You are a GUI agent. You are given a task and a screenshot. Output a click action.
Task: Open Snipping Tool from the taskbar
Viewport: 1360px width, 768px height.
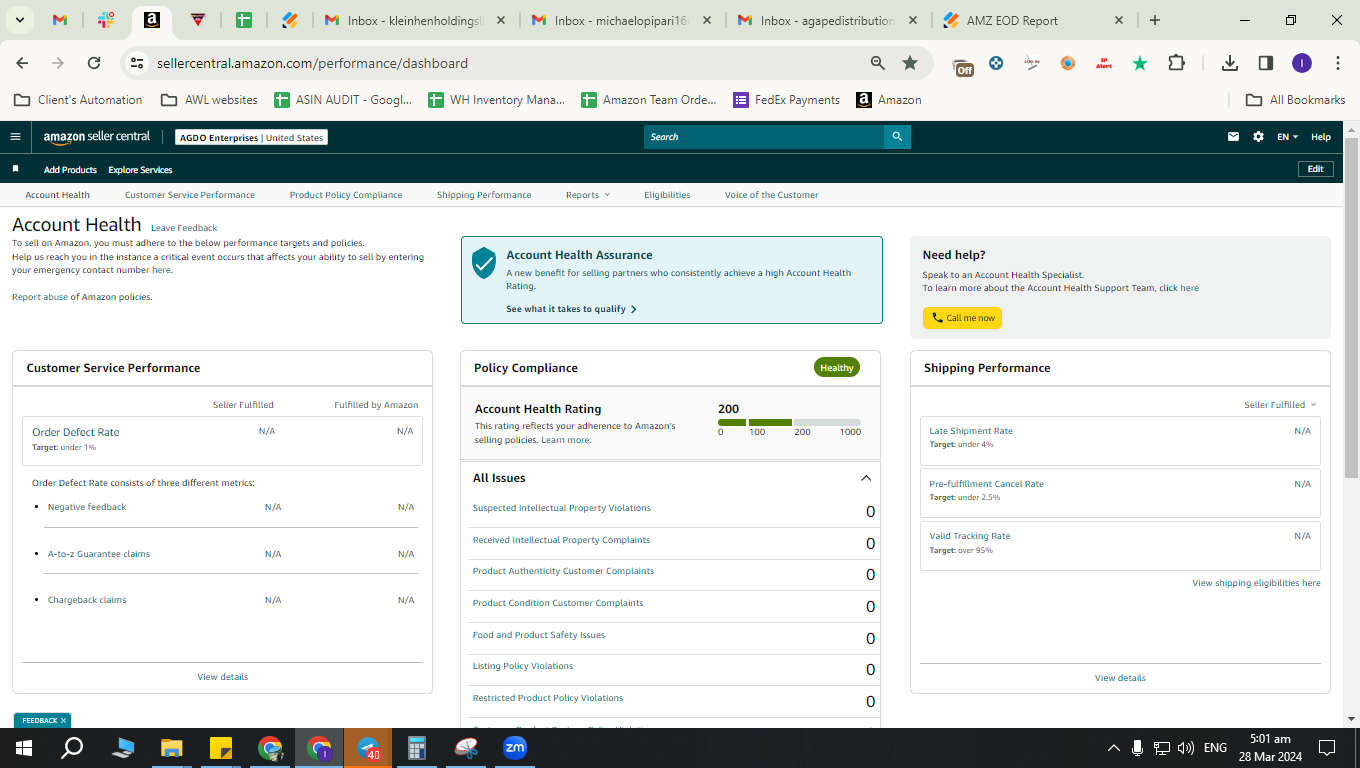point(466,747)
